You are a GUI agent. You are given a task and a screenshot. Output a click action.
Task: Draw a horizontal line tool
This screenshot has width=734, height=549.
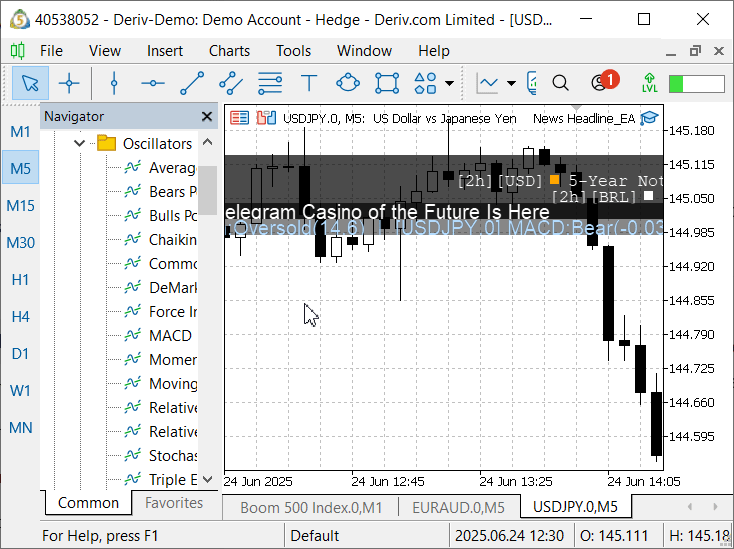coord(153,83)
